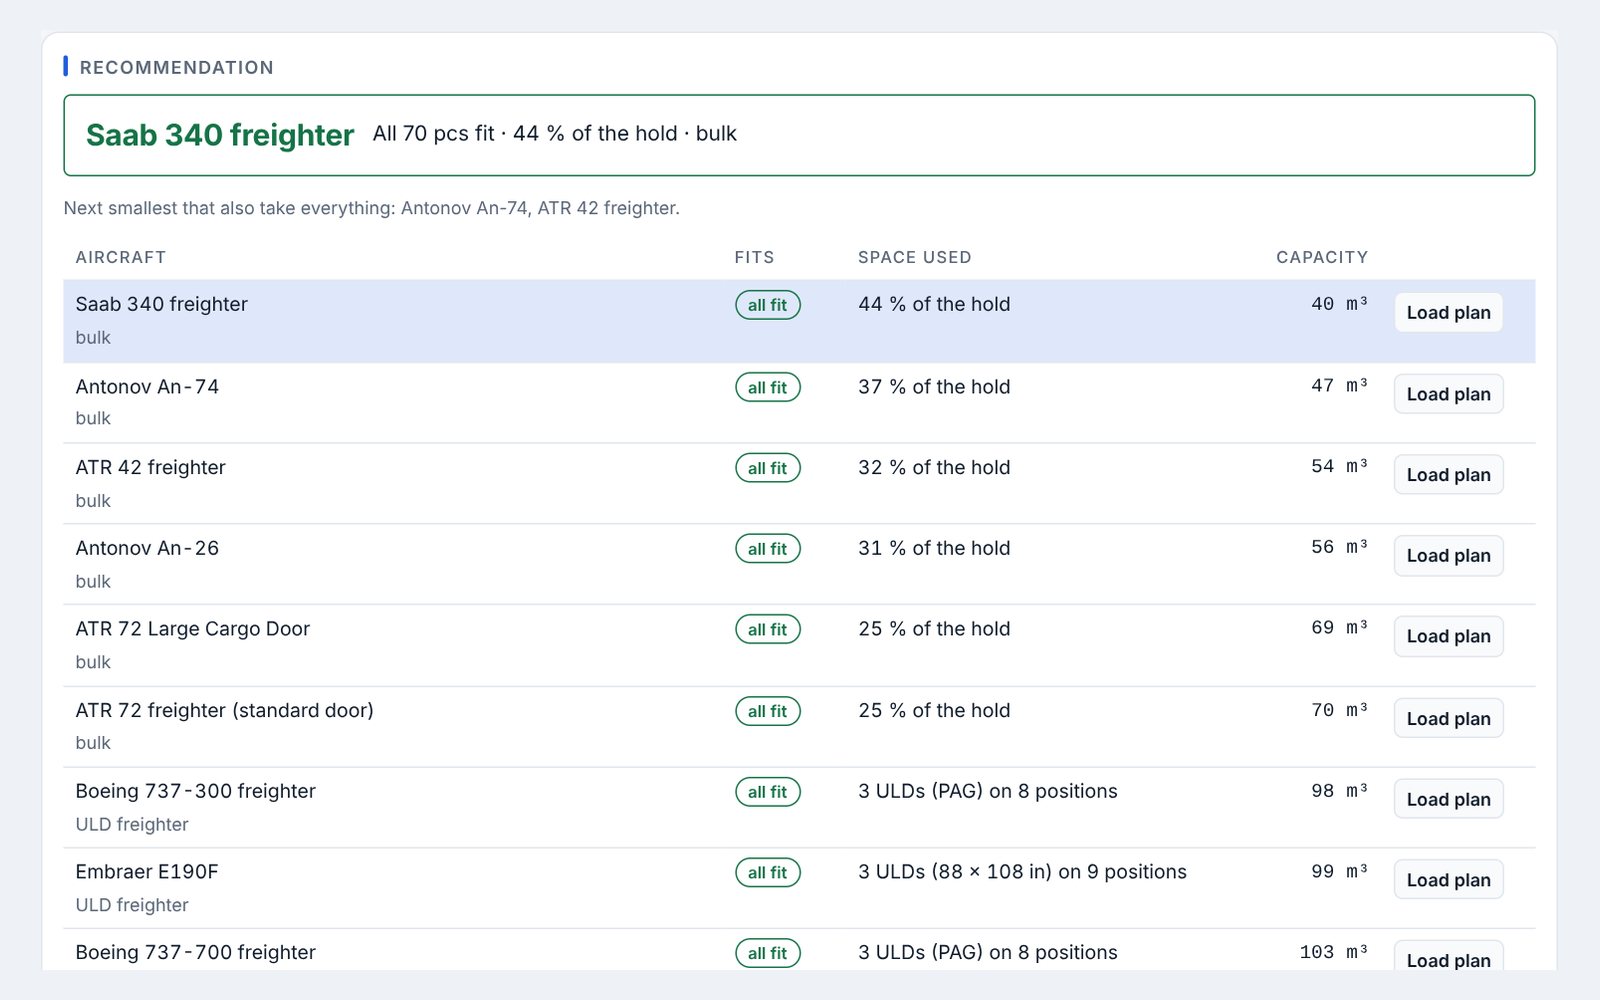Click Boeing 737-300's '3 ULDs (PAG)' space text
The image size is (1600, 1000).
tap(988, 791)
